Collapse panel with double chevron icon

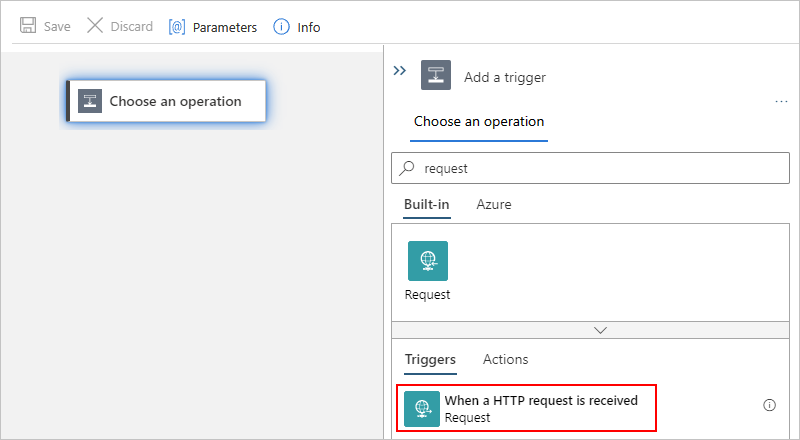[399, 71]
